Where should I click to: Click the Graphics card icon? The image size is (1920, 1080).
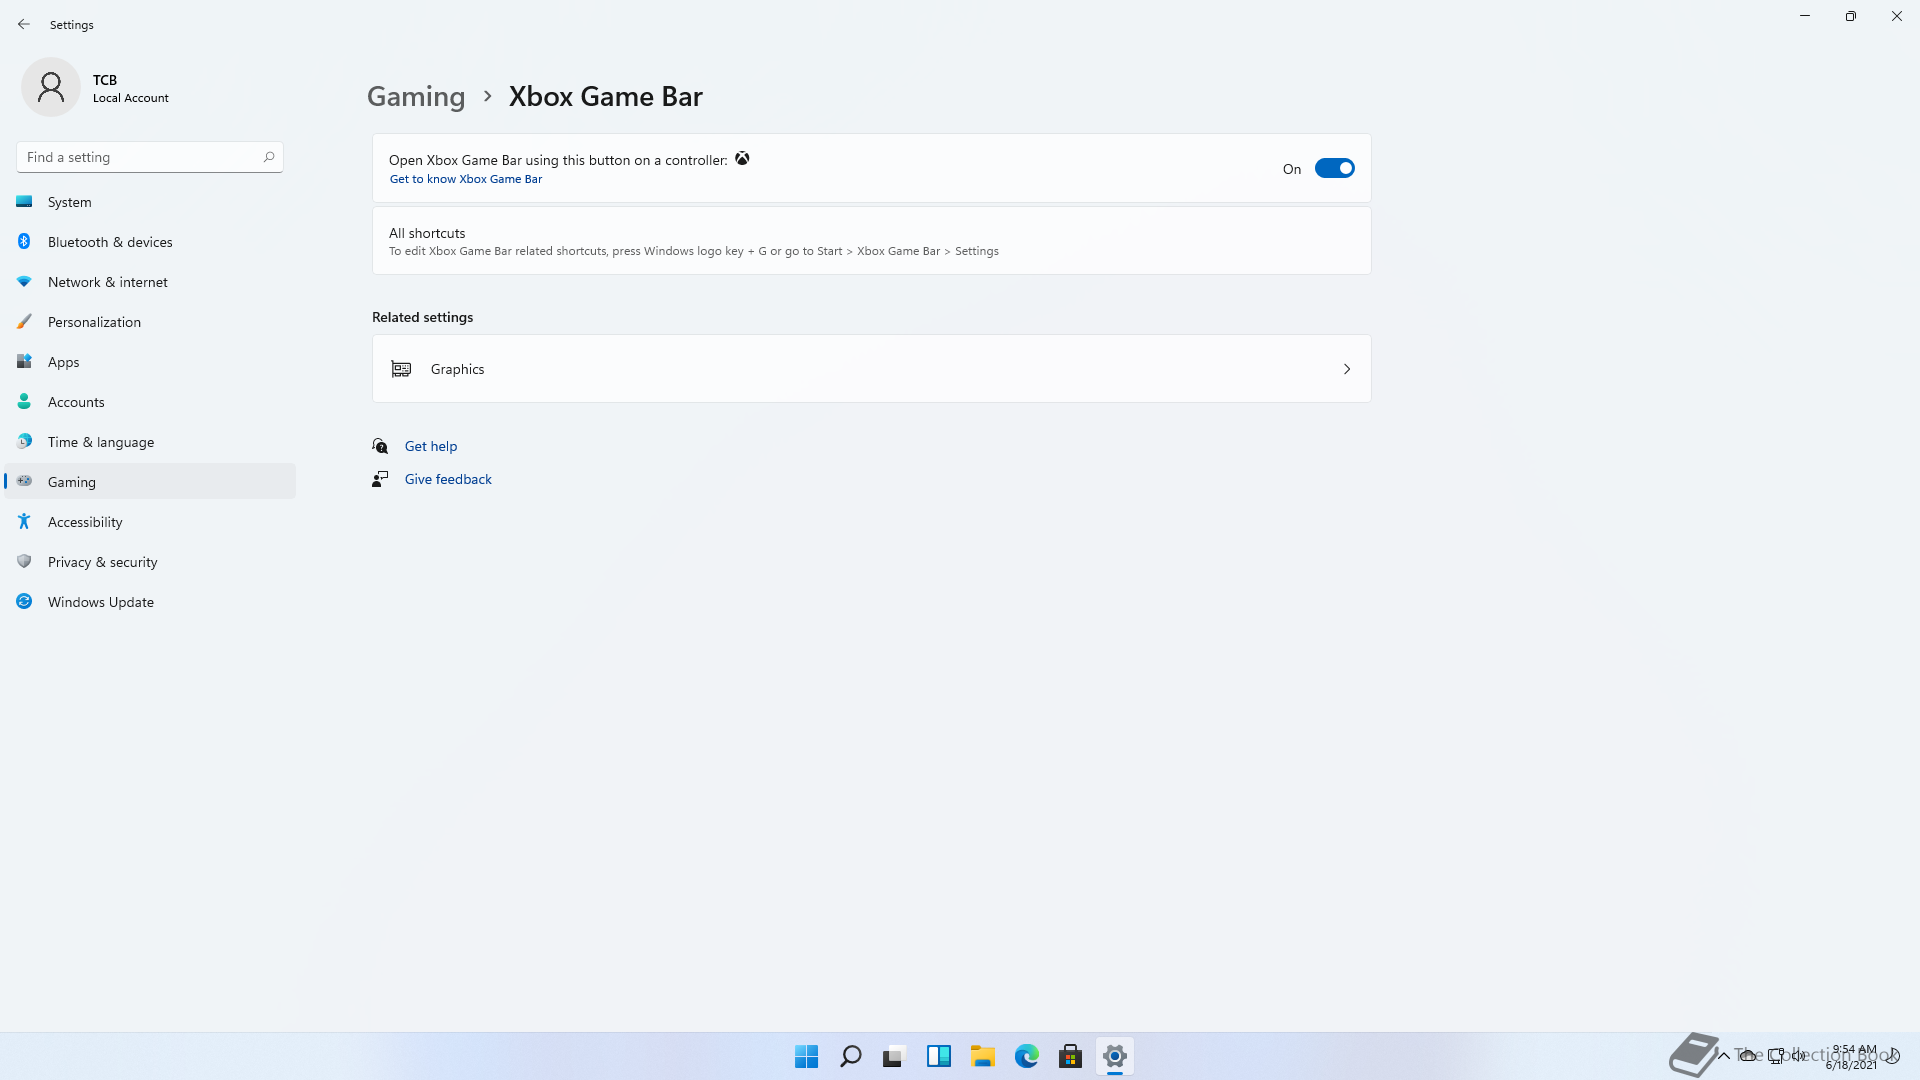coord(401,369)
